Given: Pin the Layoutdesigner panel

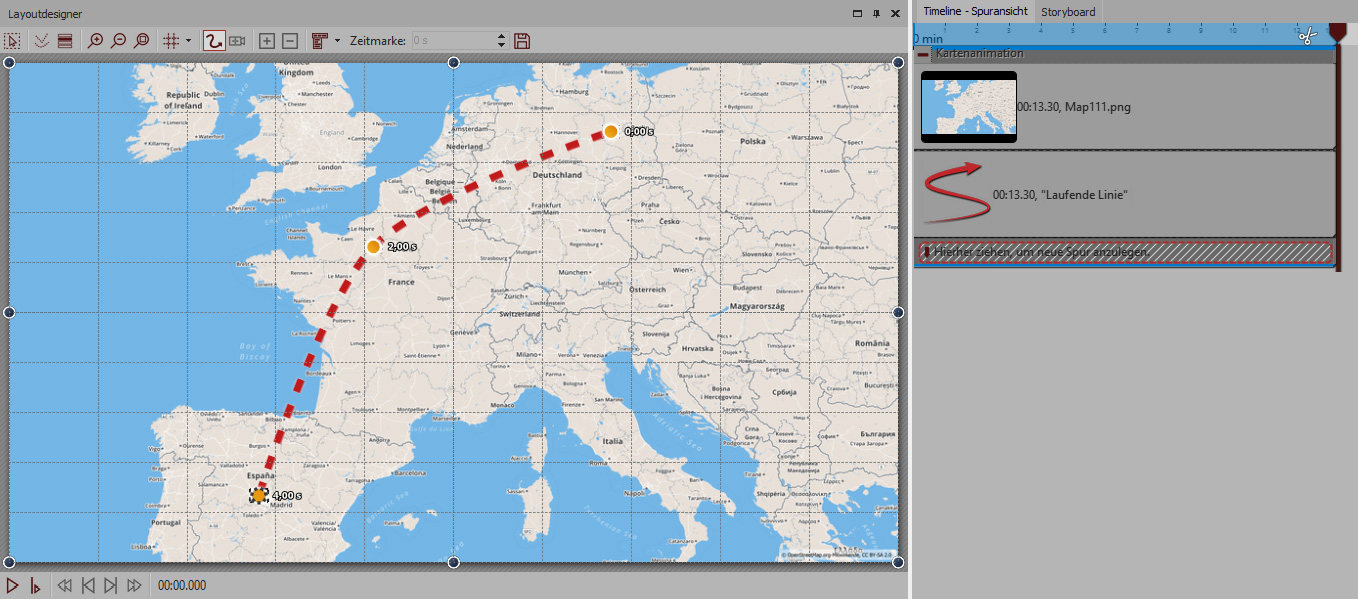Looking at the screenshot, I should coord(876,14).
